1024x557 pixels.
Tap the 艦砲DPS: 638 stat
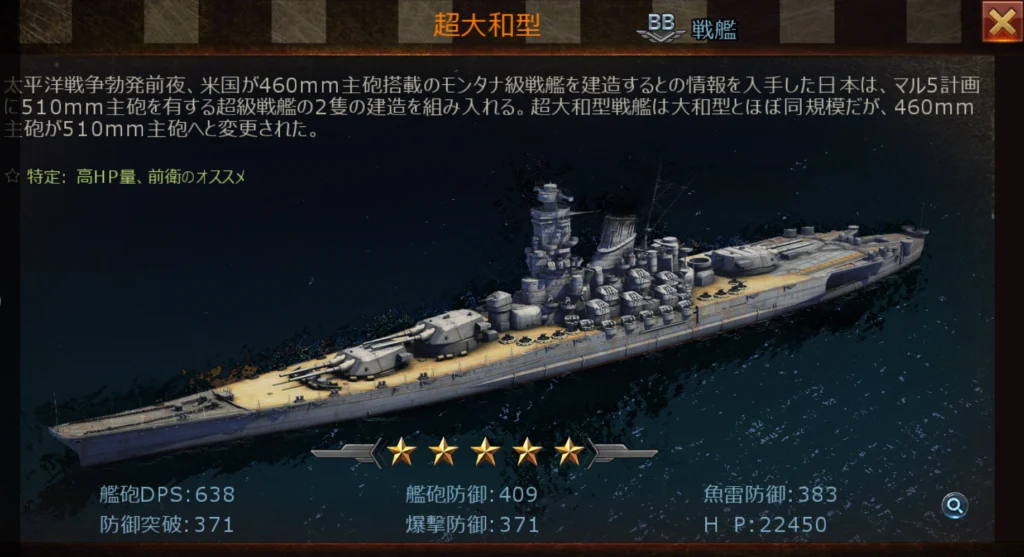(167, 494)
